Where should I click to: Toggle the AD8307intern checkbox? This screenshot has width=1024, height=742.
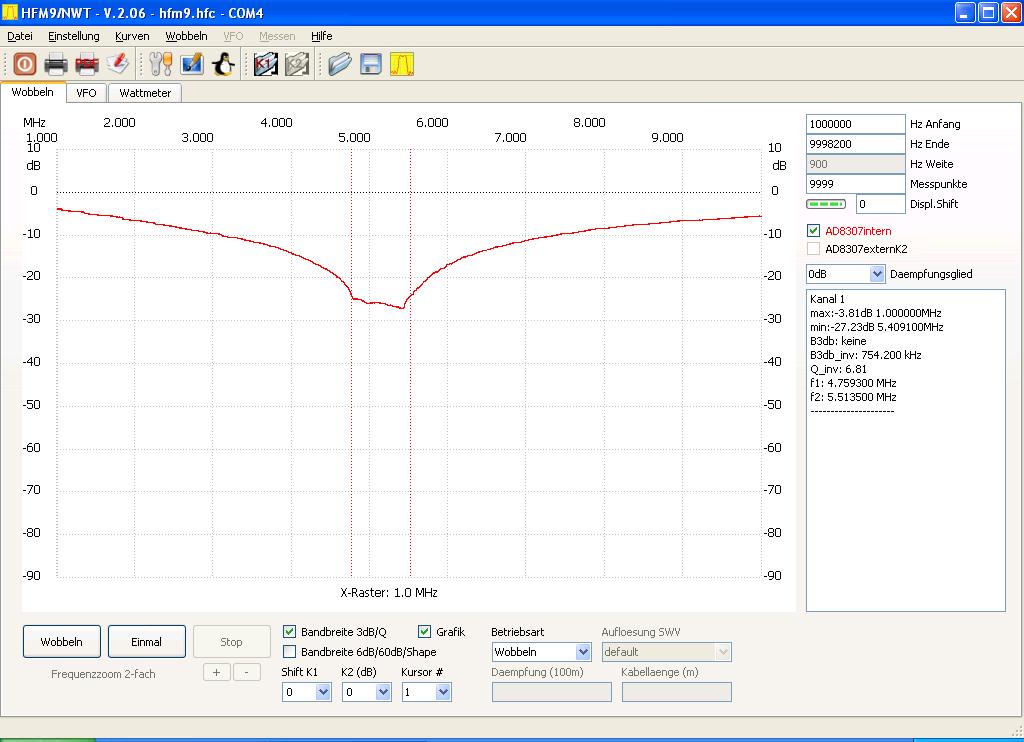(x=813, y=231)
